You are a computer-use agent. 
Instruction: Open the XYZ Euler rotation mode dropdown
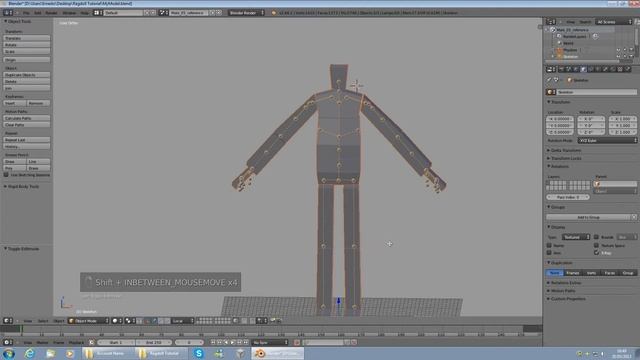tap(607, 140)
